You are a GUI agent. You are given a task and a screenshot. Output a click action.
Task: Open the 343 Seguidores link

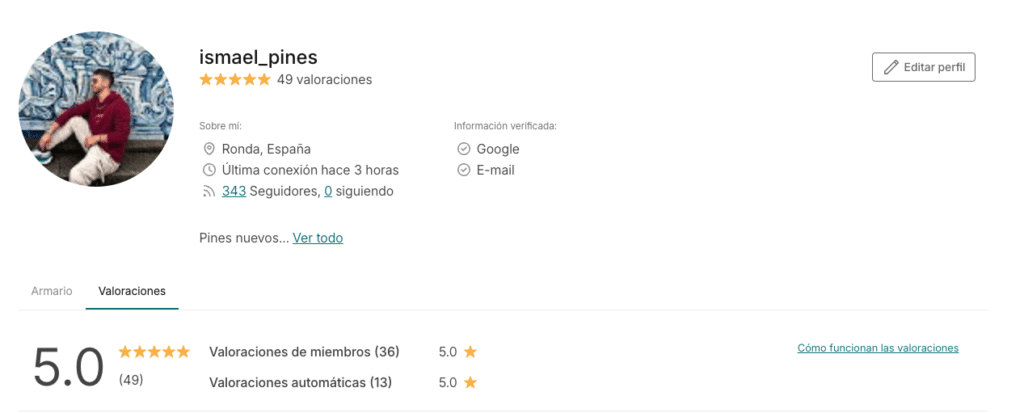click(x=234, y=191)
